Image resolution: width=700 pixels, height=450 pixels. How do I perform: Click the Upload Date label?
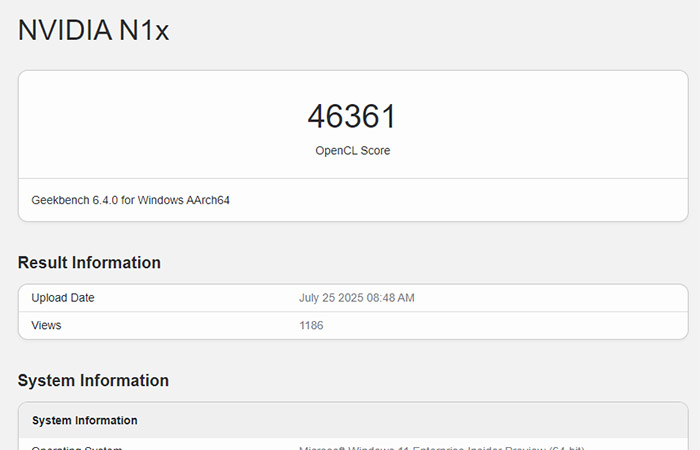pyautogui.click(x=63, y=298)
